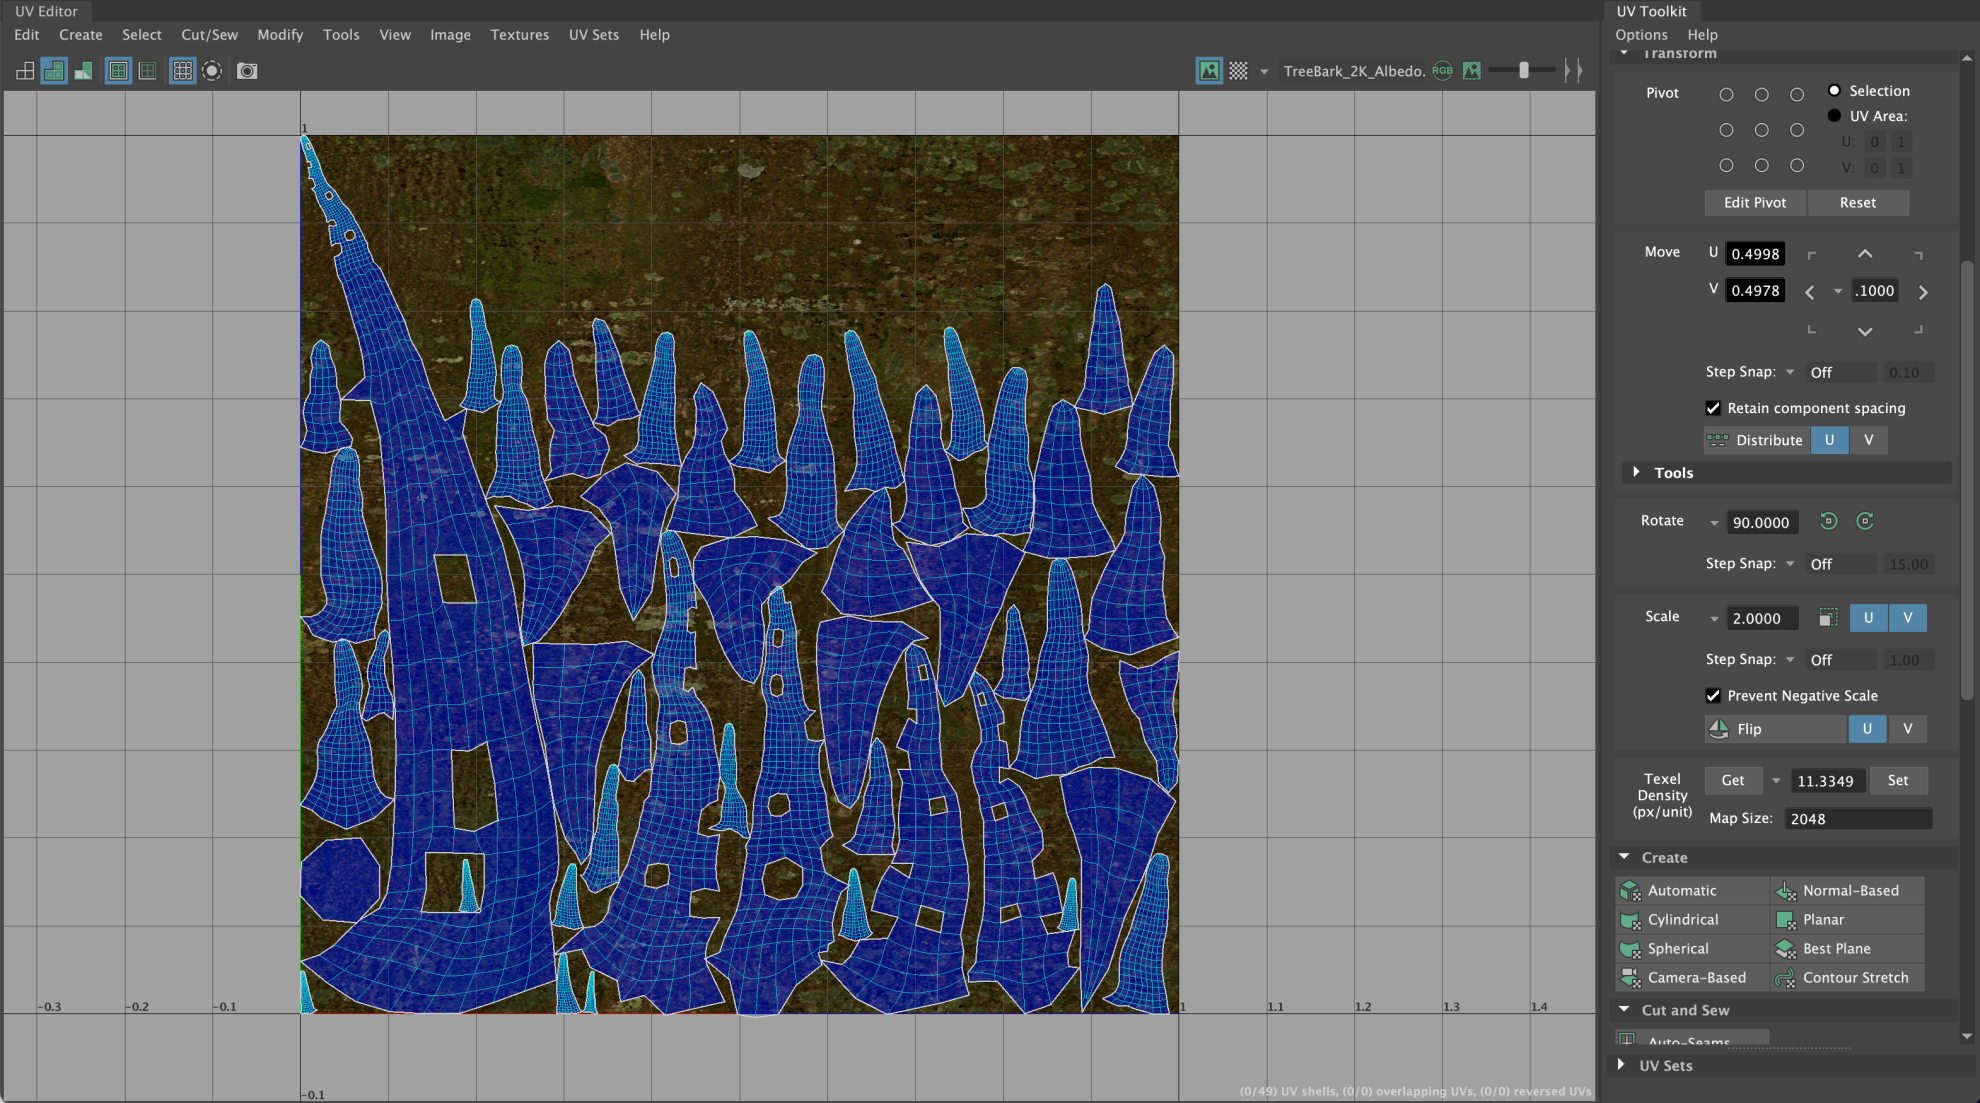Collapse the Create section
The height and width of the screenshot is (1103, 1980).
point(1624,857)
